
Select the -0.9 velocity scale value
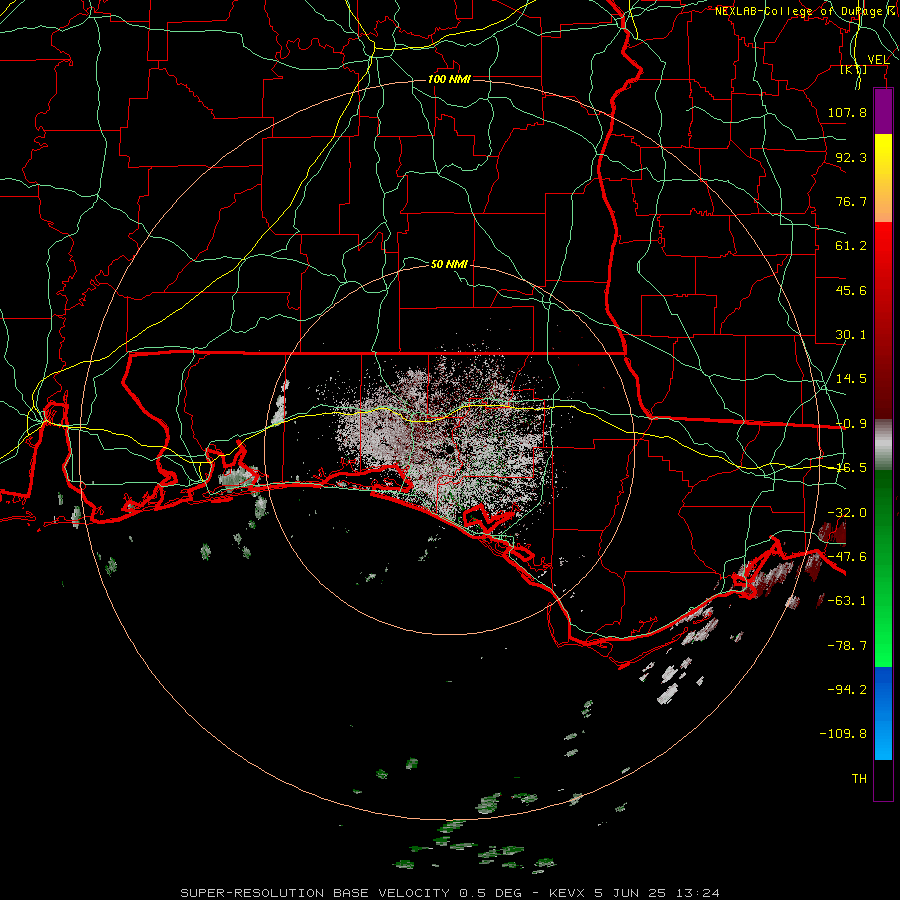pyautogui.click(x=851, y=424)
